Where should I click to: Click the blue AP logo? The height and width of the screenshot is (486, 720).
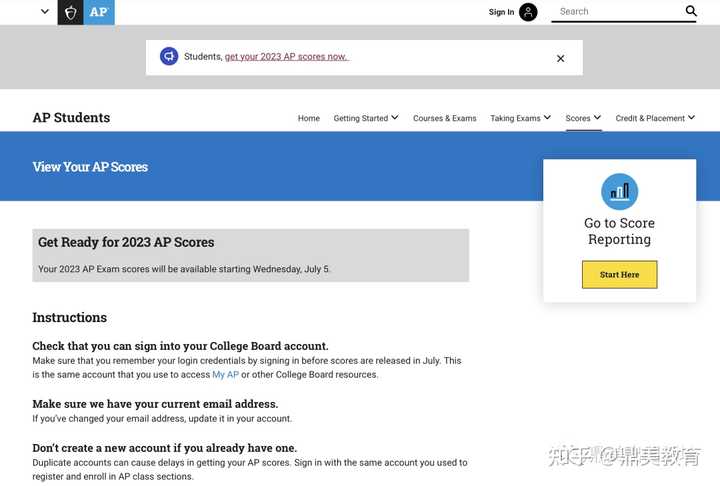[99, 12]
